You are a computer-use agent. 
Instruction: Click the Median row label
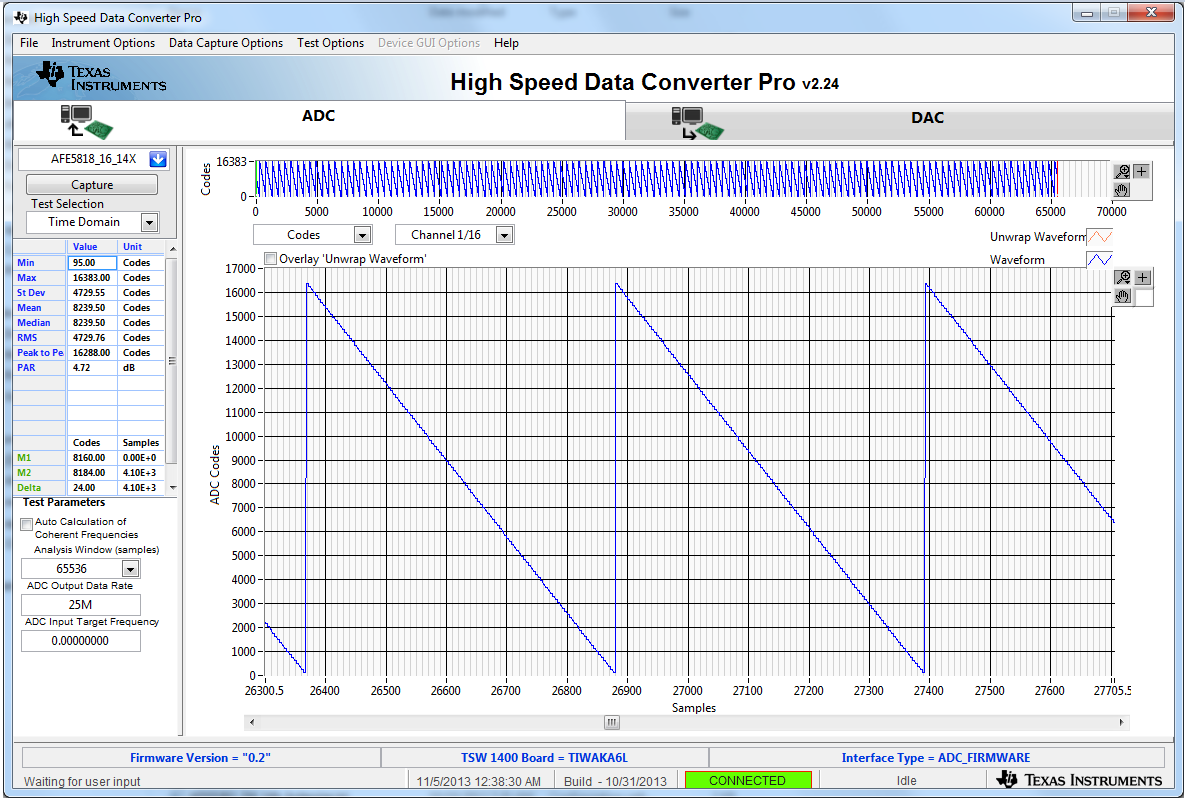39,323
